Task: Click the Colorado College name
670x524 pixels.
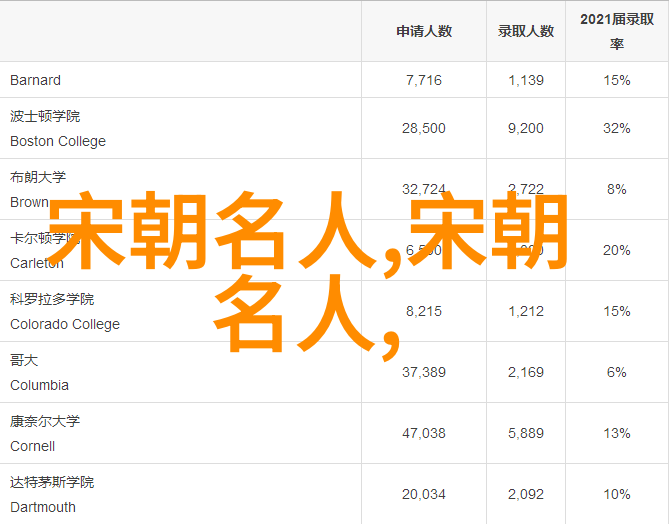Action: (x=65, y=324)
